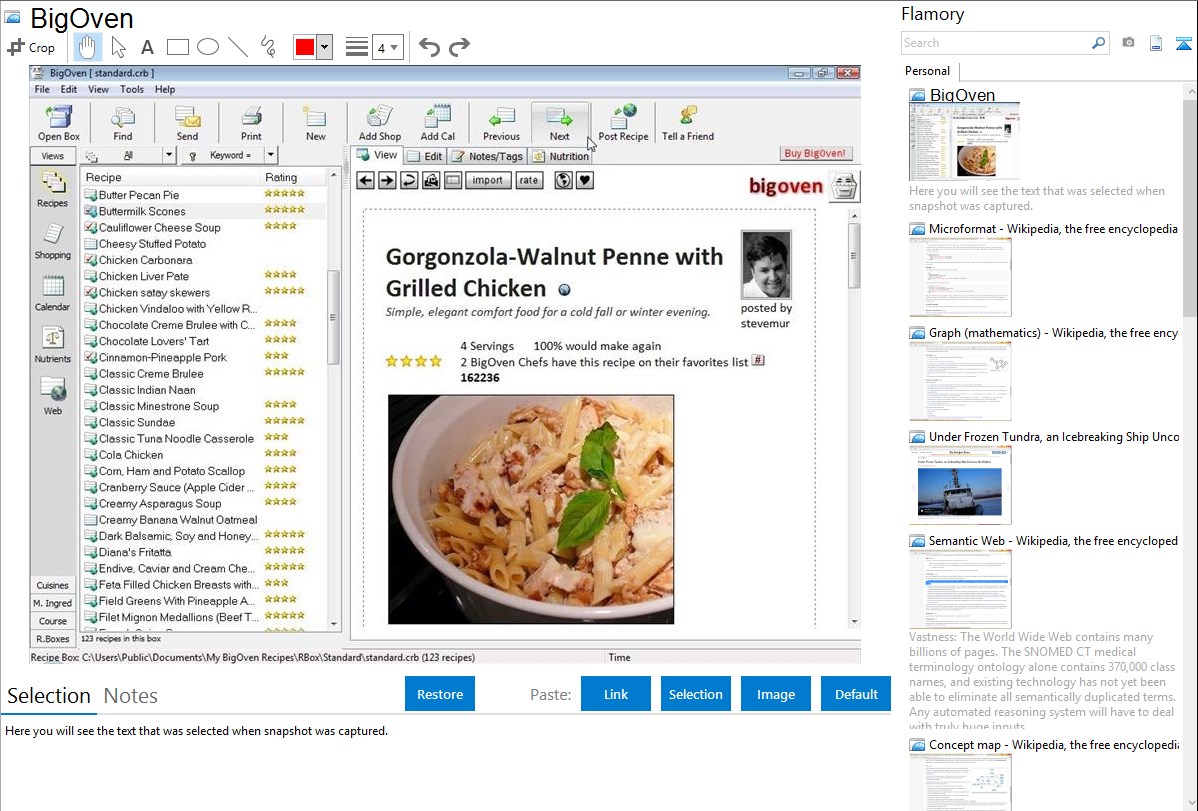Pick the rectangle drawing tool
The image size is (1198, 811).
point(177,47)
